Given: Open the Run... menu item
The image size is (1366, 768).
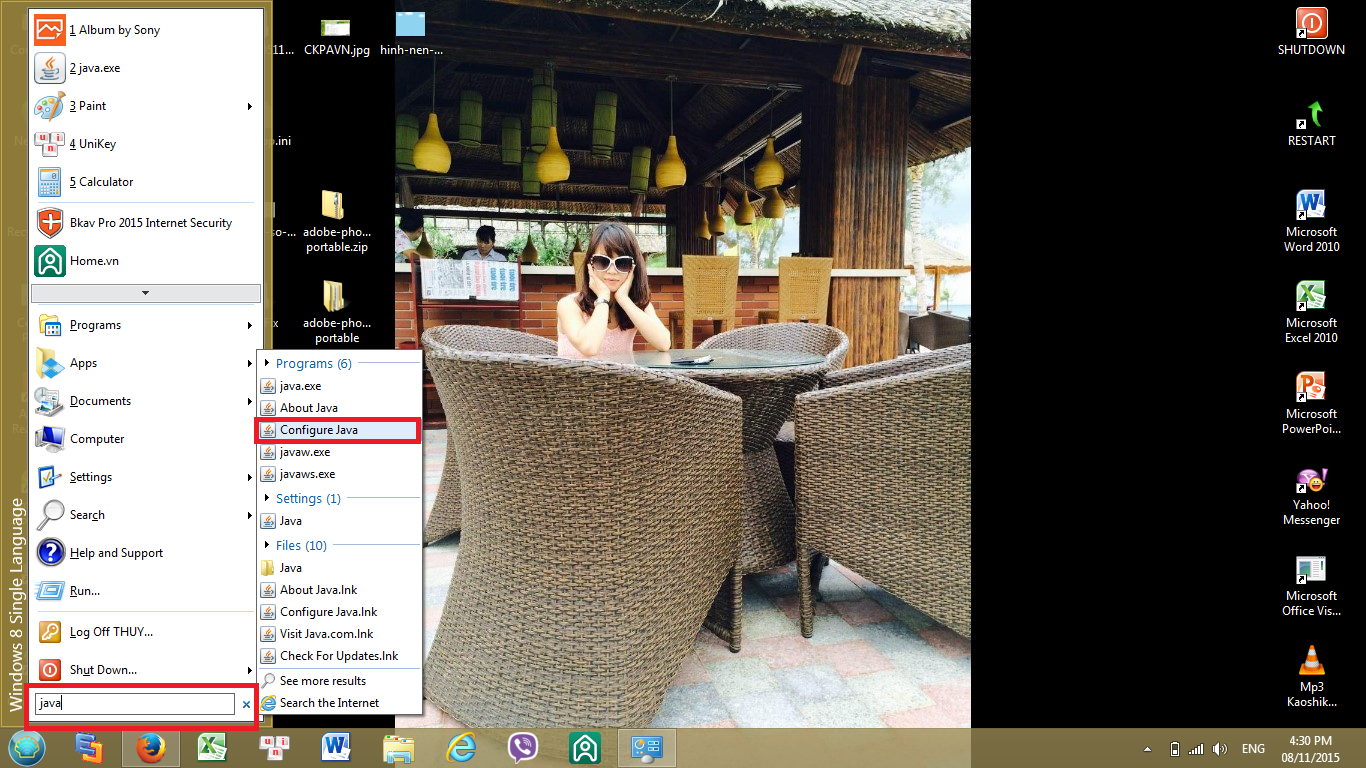Looking at the screenshot, I should [85, 591].
